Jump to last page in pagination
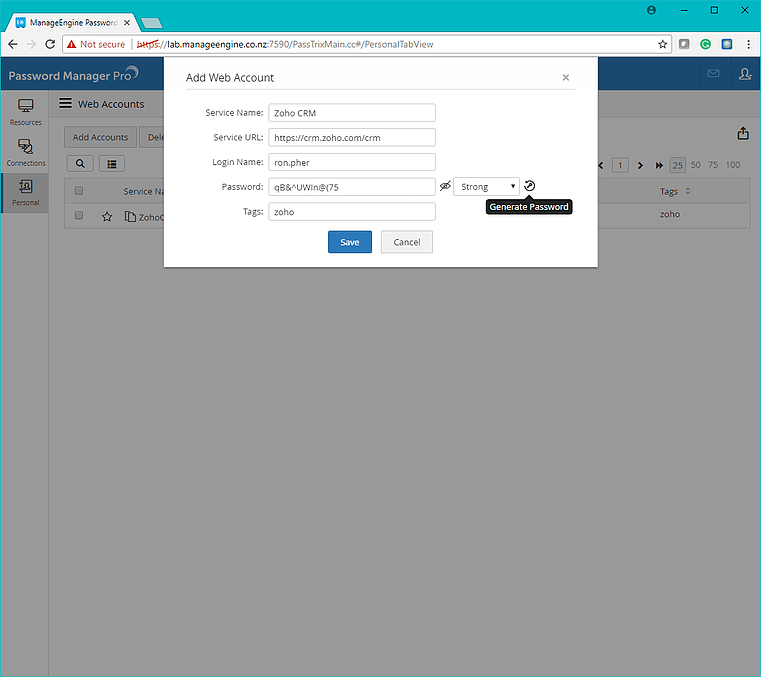This screenshot has height=677, width=761. click(x=659, y=165)
